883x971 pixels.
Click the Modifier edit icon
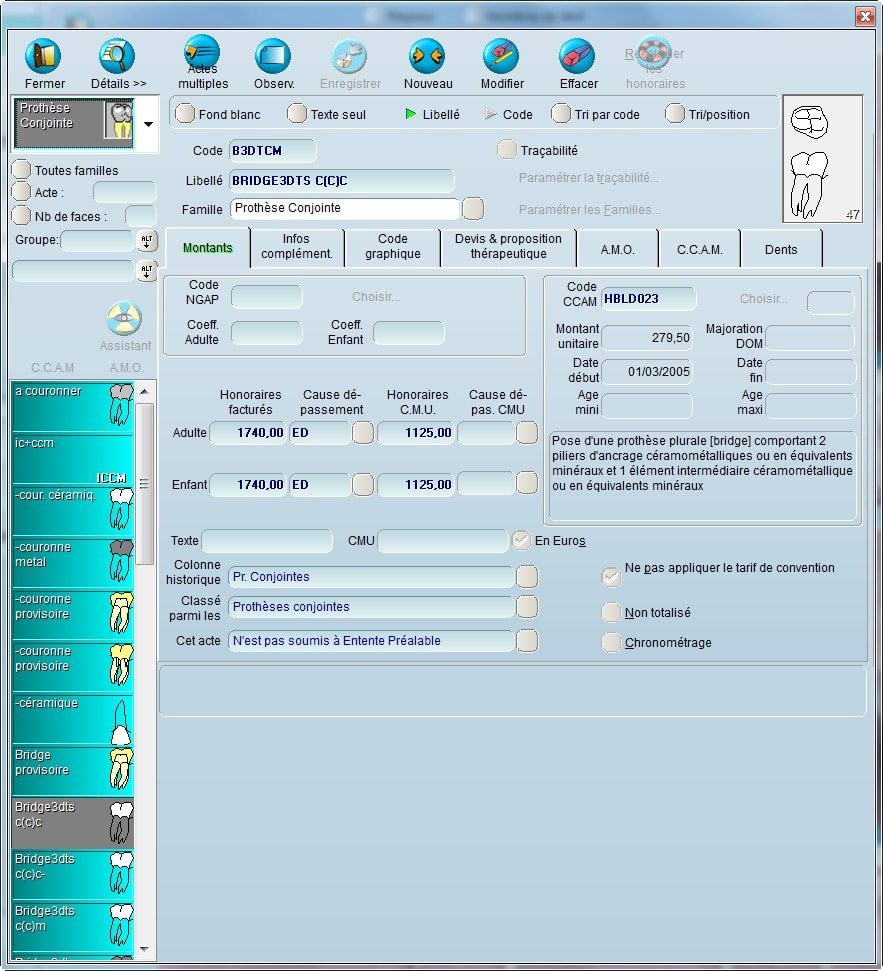(x=501, y=57)
